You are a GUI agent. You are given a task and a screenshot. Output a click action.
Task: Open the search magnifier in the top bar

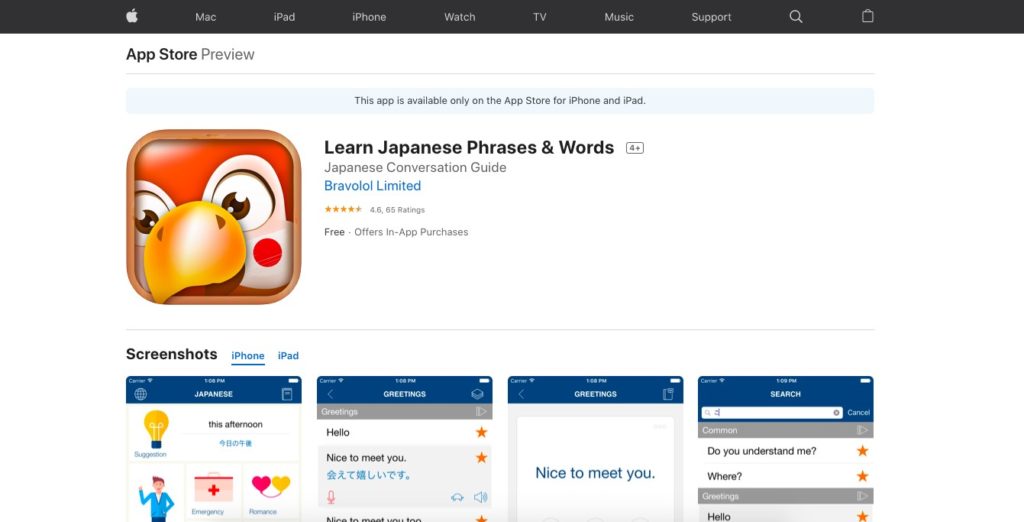coord(795,16)
